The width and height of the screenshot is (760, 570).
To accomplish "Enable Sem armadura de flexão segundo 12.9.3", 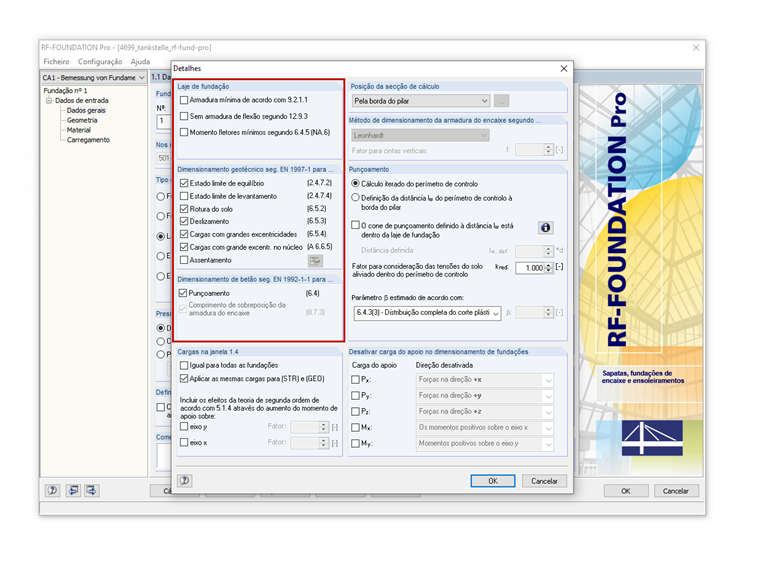I will (x=184, y=116).
